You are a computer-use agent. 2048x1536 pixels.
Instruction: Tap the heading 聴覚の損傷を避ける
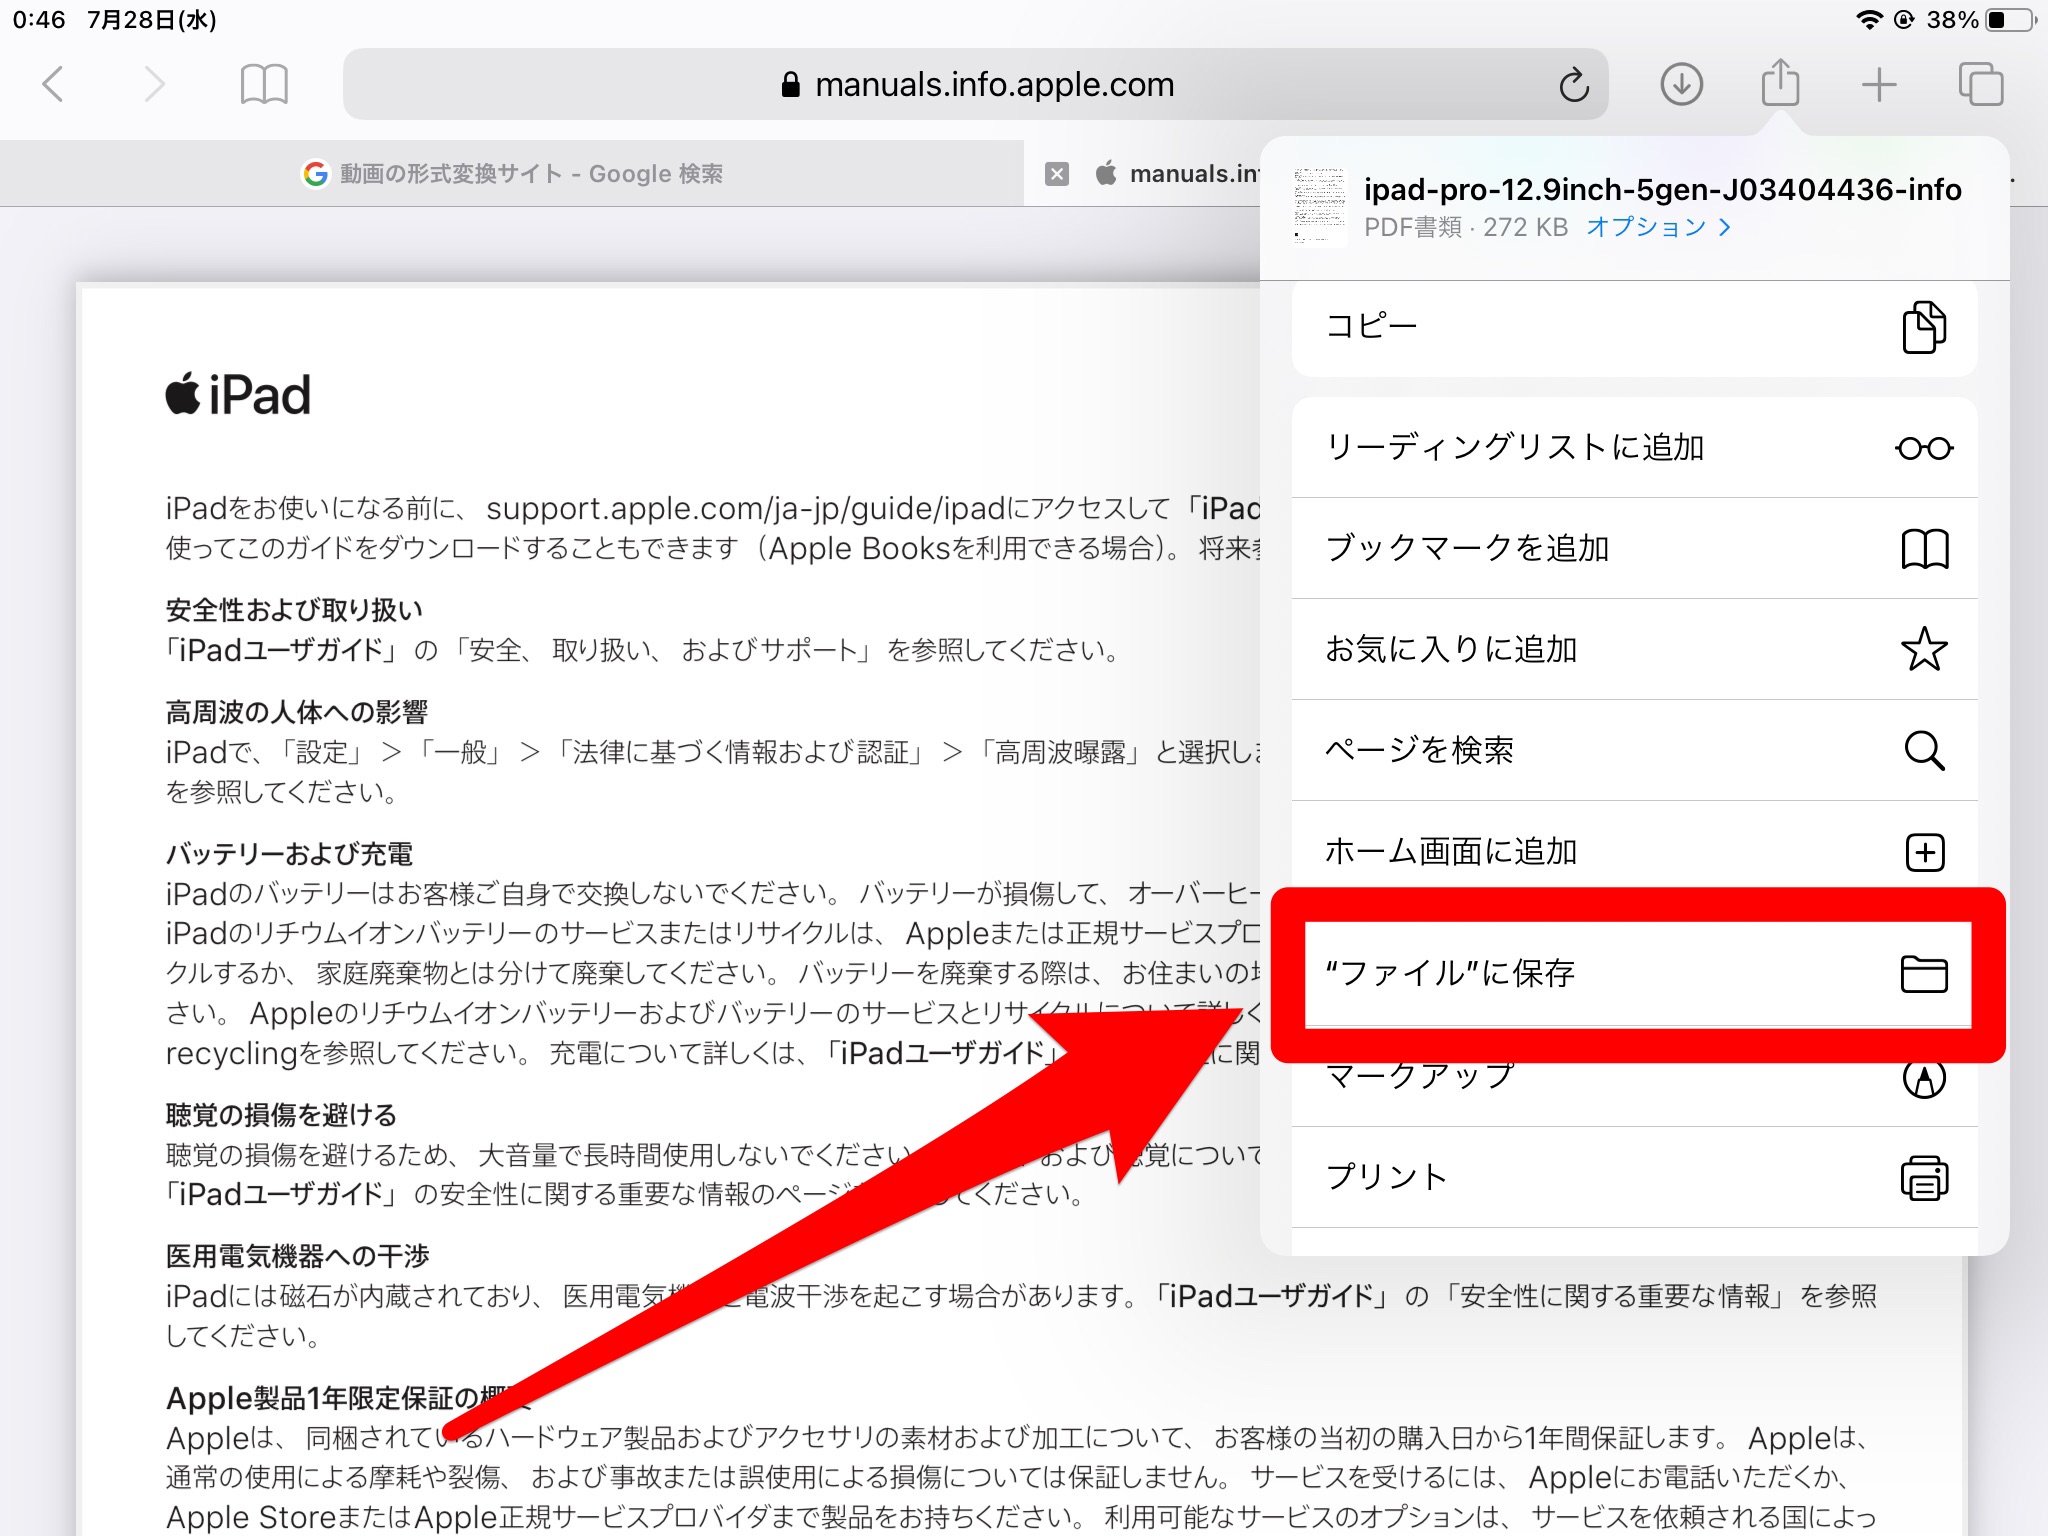coord(281,1115)
